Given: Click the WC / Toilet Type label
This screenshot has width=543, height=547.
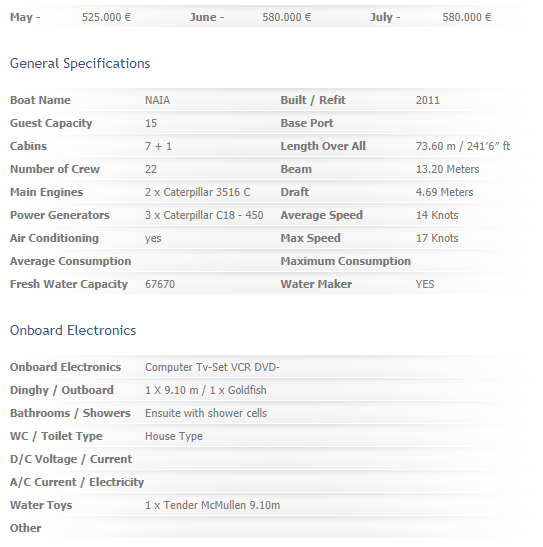Looking at the screenshot, I should pyautogui.click(x=56, y=436).
